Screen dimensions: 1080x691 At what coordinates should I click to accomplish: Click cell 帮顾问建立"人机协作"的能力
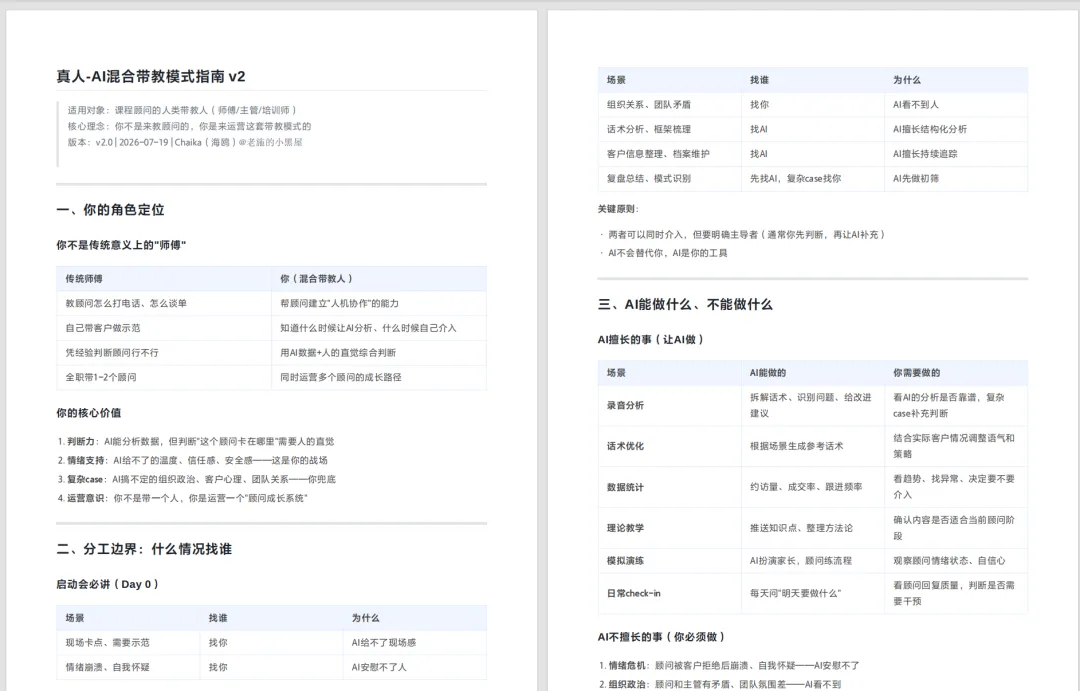(x=340, y=303)
